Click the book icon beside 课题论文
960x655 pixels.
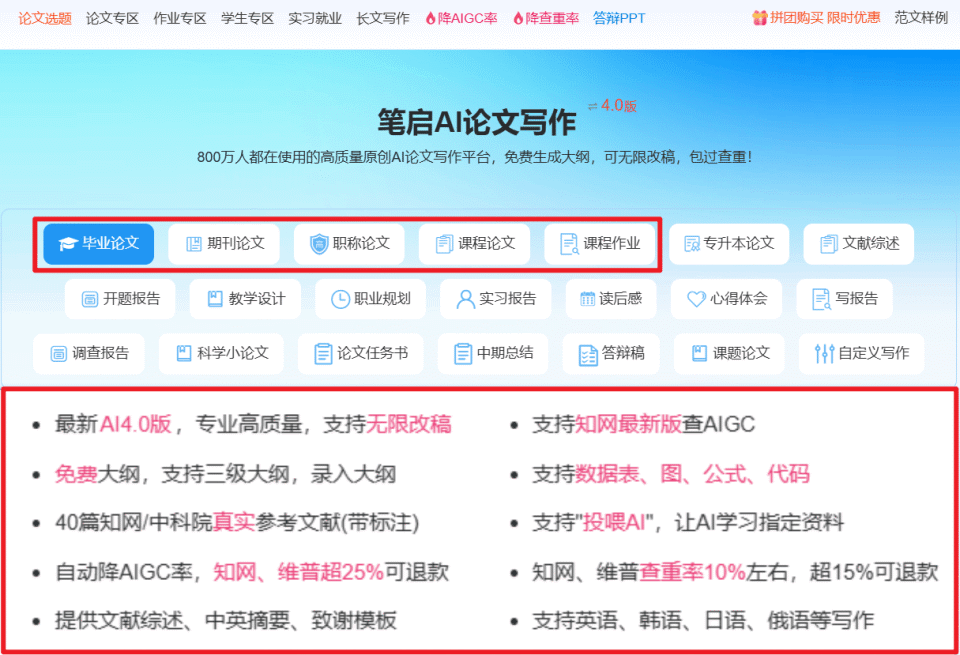699,353
